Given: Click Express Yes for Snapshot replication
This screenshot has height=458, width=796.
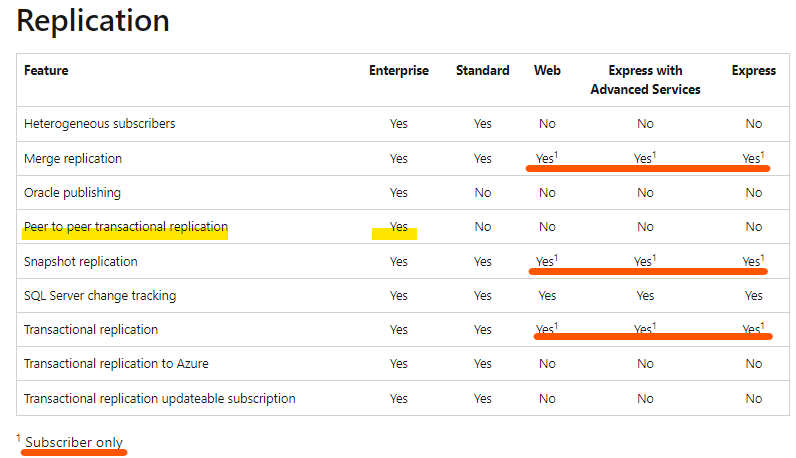Looking at the screenshot, I should tap(753, 260).
